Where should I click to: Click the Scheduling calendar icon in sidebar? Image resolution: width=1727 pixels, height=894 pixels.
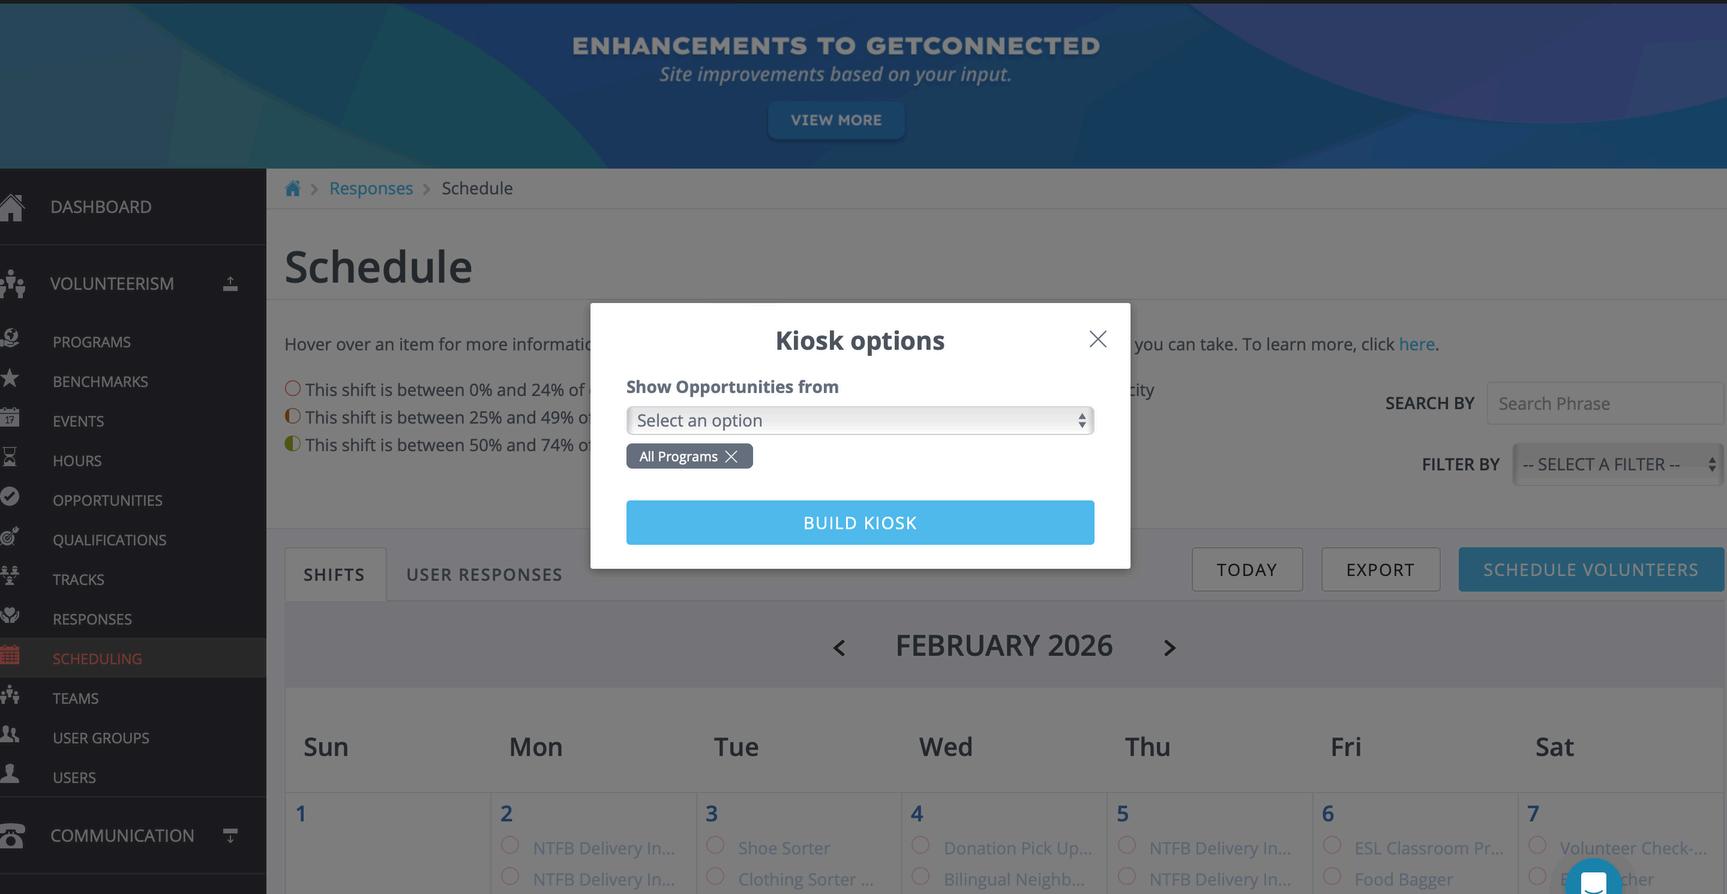(x=10, y=657)
